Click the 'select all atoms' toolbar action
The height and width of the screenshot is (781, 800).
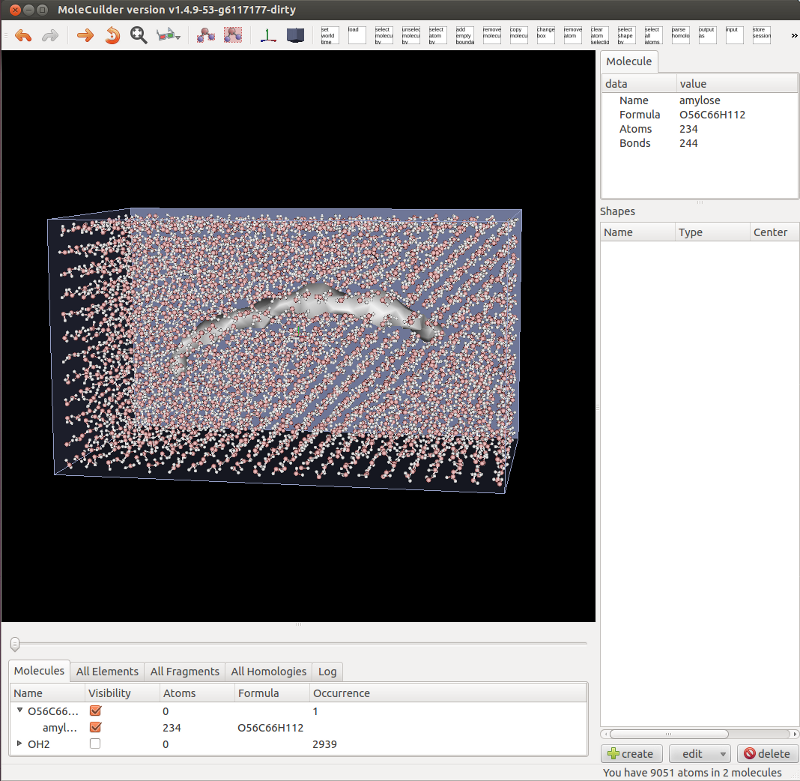[x=654, y=35]
